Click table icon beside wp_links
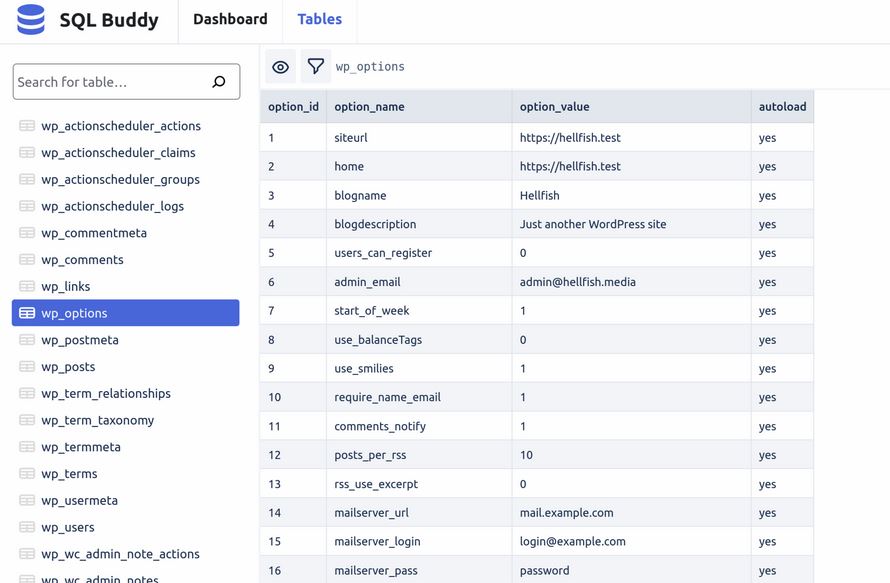The width and height of the screenshot is (890, 583). [x=27, y=286]
